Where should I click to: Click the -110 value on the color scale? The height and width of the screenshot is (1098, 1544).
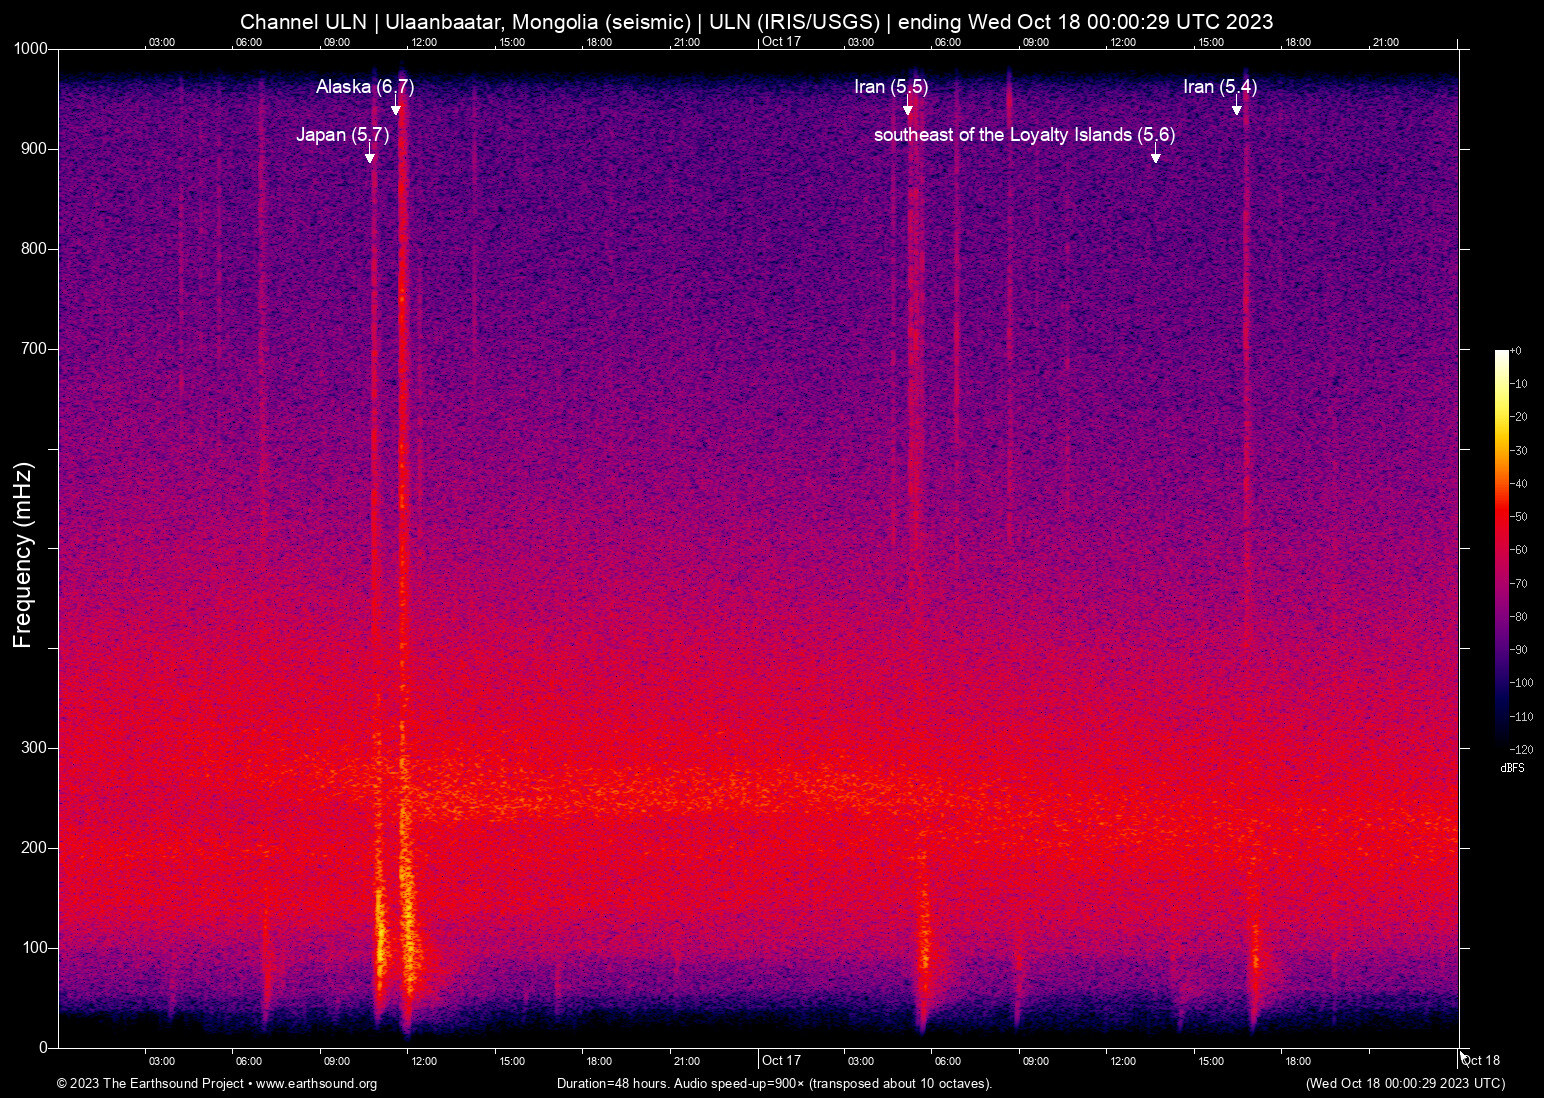[1521, 717]
